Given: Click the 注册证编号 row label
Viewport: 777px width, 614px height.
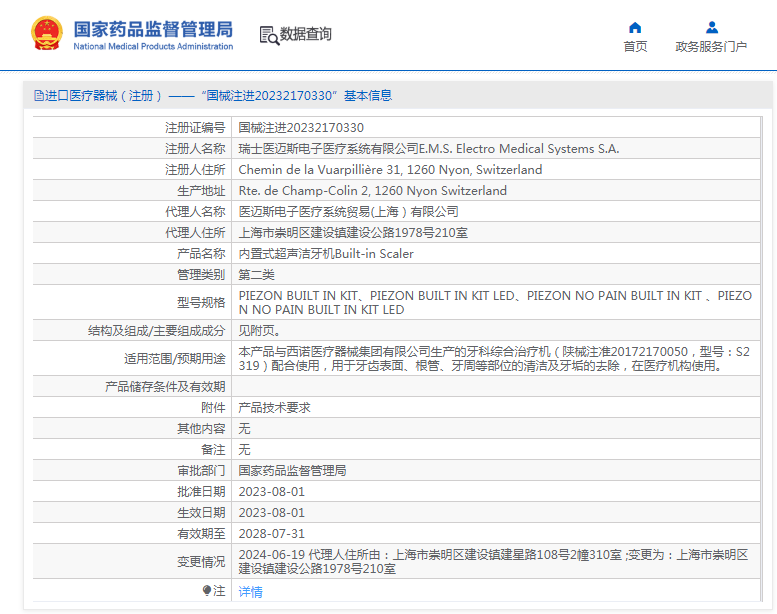Looking at the screenshot, I should pyautogui.click(x=195, y=128).
